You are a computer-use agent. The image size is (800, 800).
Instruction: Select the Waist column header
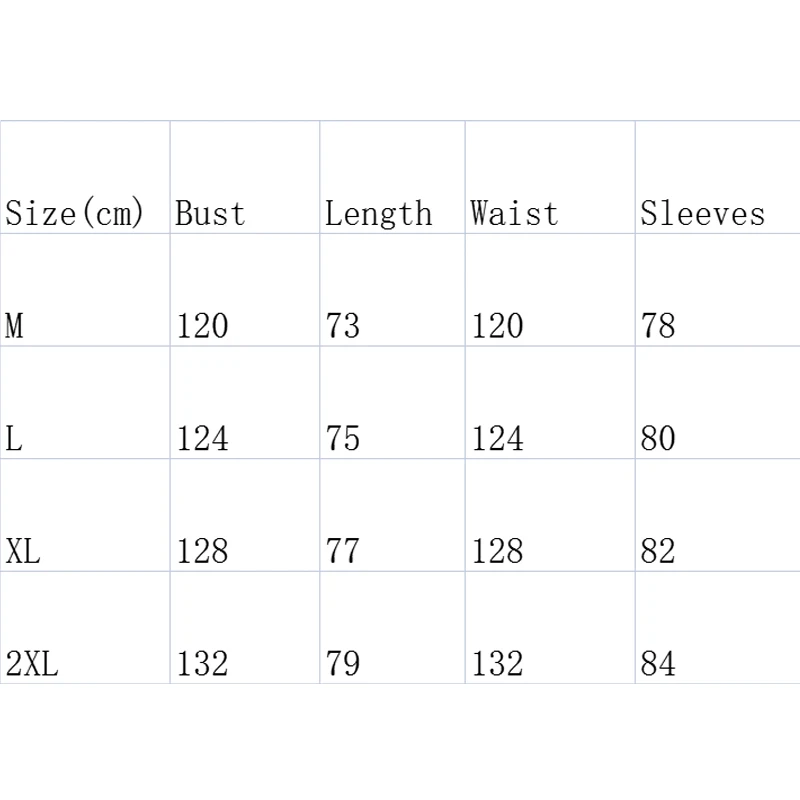tap(514, 213)
